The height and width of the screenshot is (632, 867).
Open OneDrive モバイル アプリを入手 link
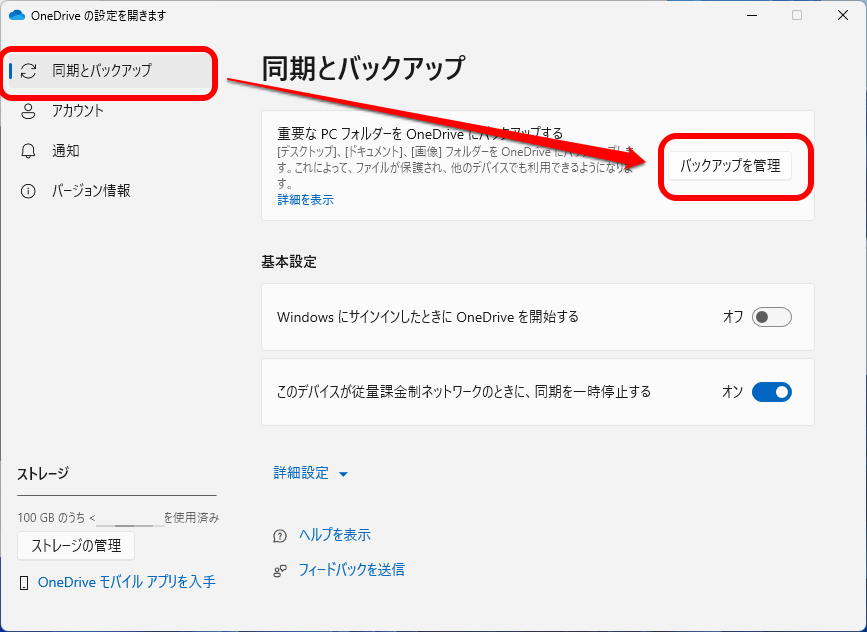[127, 582]
